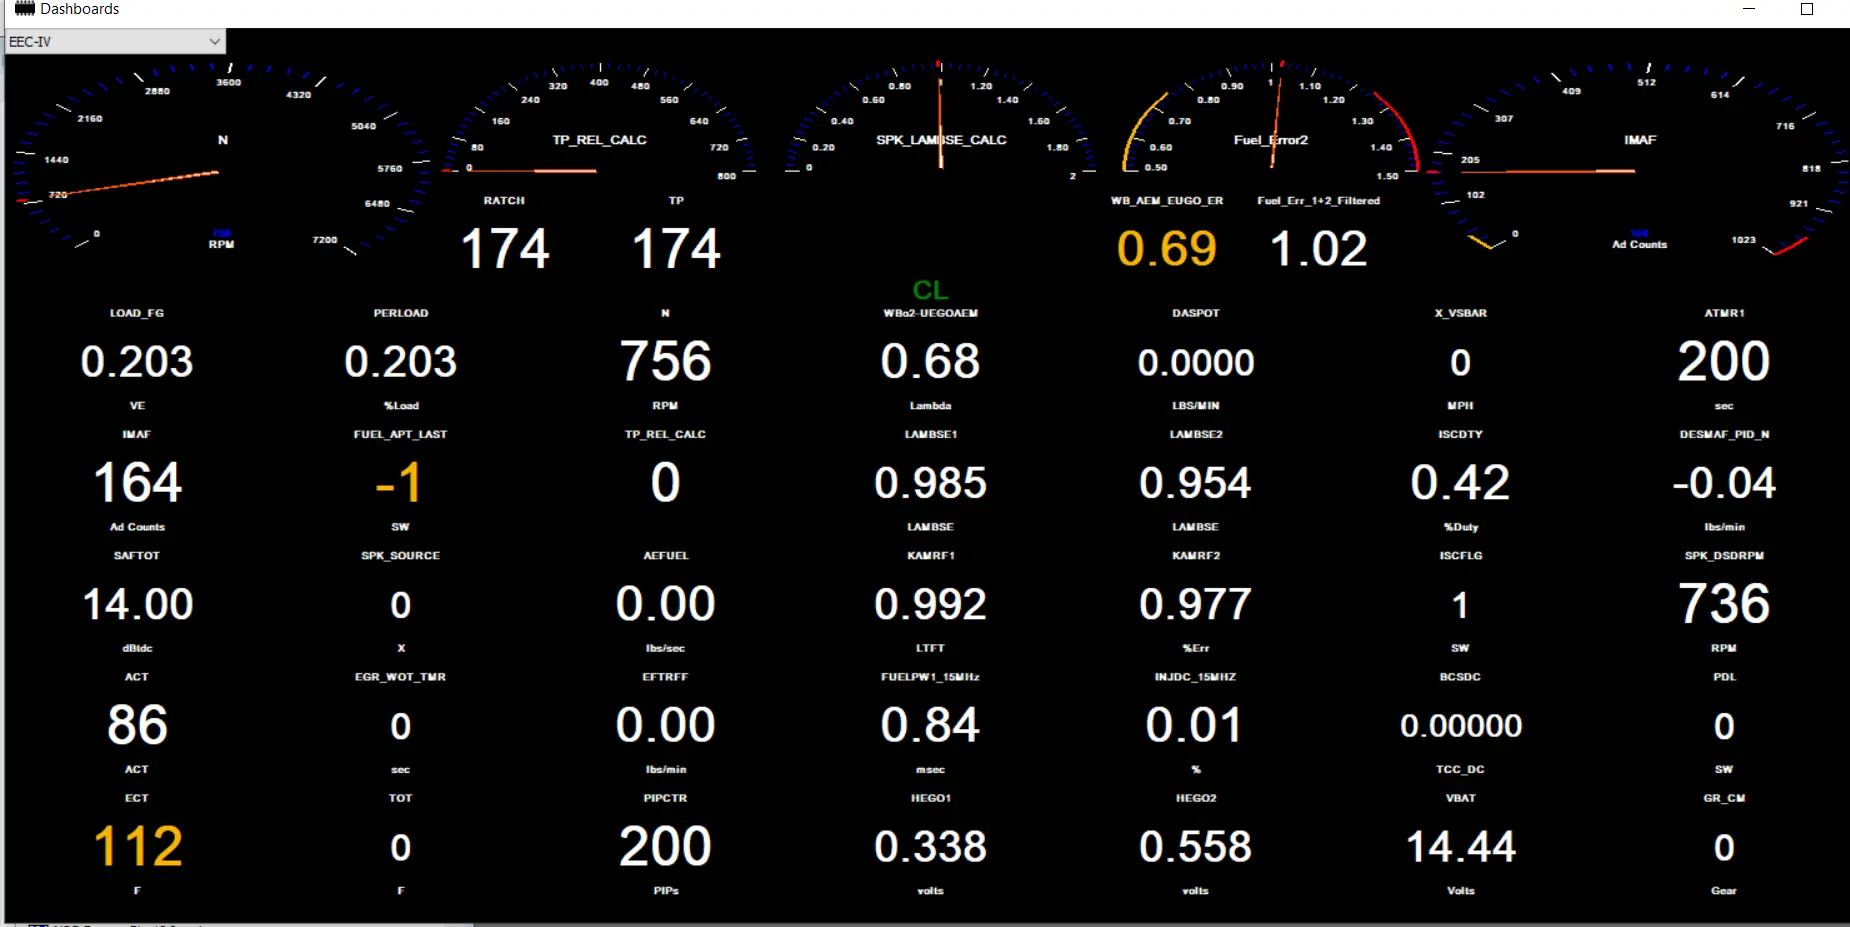The image size is (1850, 927).
Task: Select the KAMRF1 value 0.992
Action: point(930,605)
